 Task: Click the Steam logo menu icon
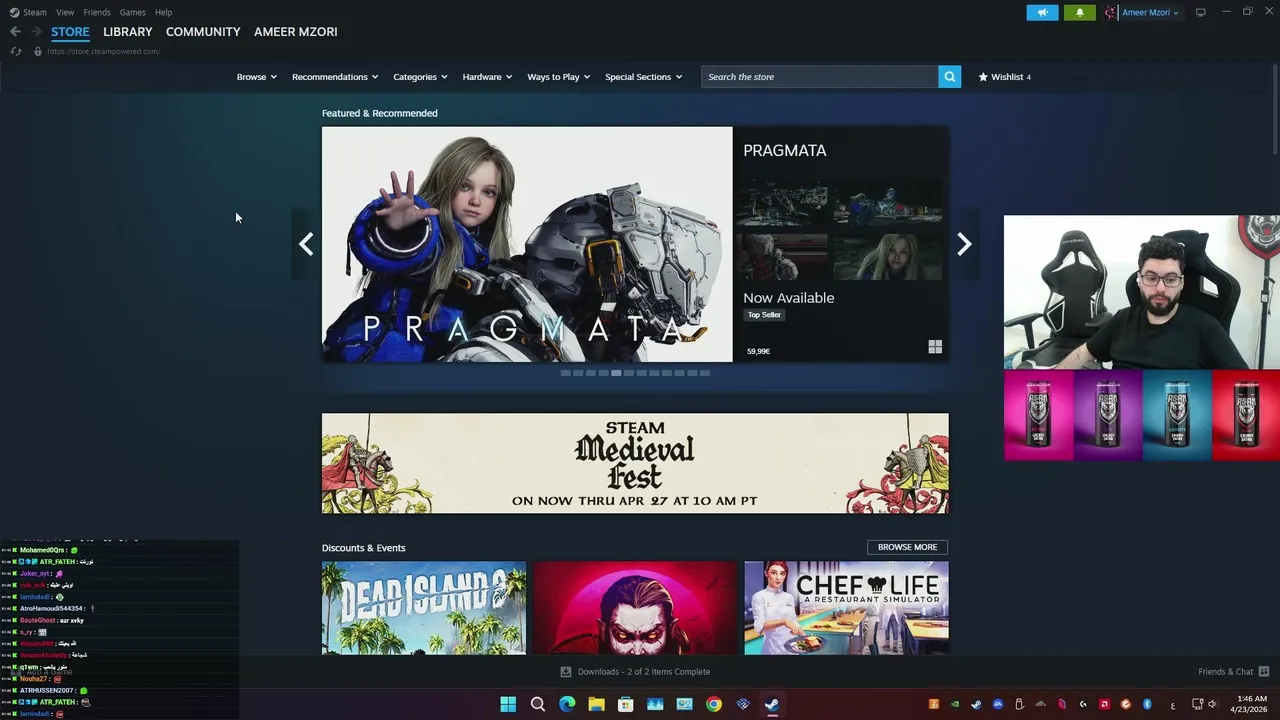[14, 12]
